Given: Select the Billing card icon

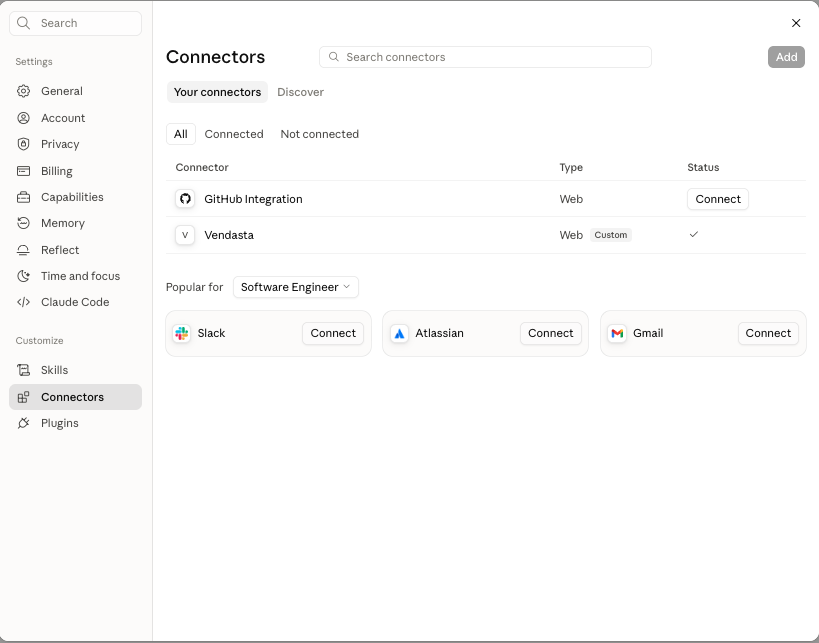Looking at the screenshot, I should tap(24, 171).
